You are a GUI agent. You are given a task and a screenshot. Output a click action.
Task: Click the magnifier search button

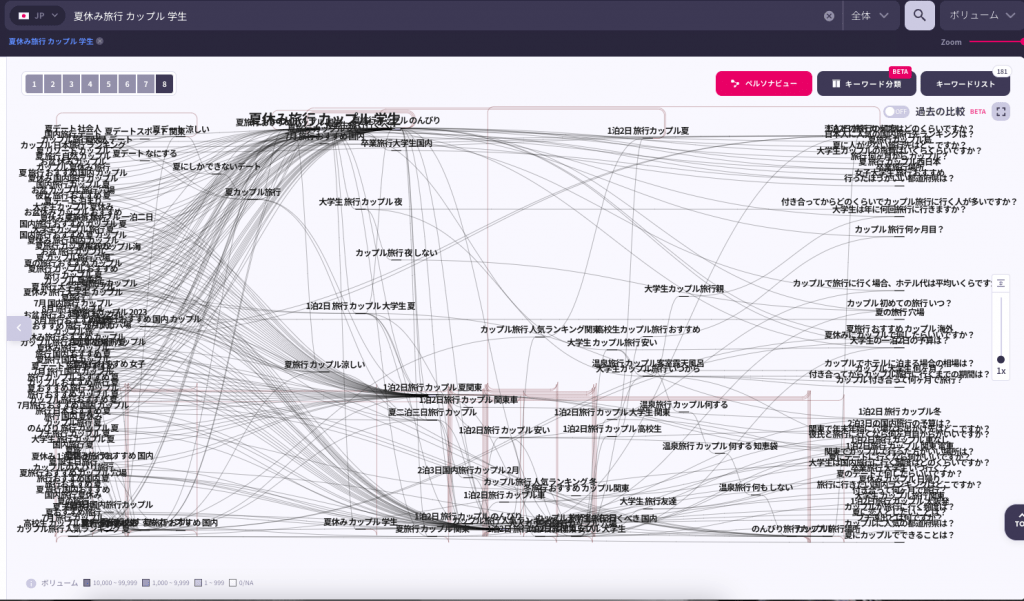pos(919,15)
